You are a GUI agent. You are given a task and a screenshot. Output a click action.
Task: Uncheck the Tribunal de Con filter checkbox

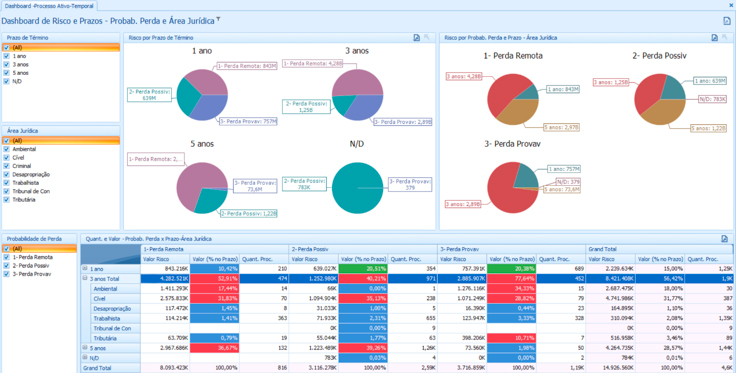click(7, 191)
